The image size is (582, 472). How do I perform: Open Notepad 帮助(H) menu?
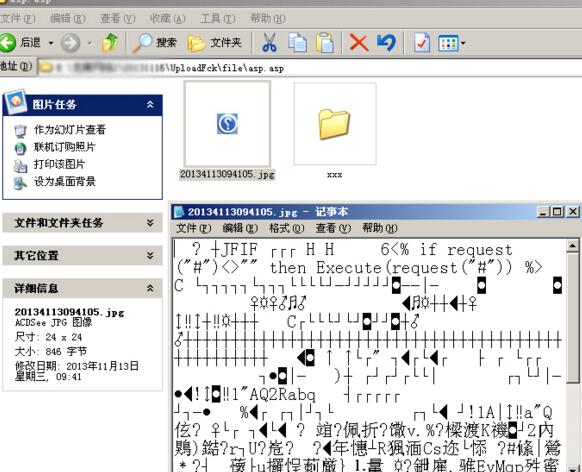tap(380, 228)
